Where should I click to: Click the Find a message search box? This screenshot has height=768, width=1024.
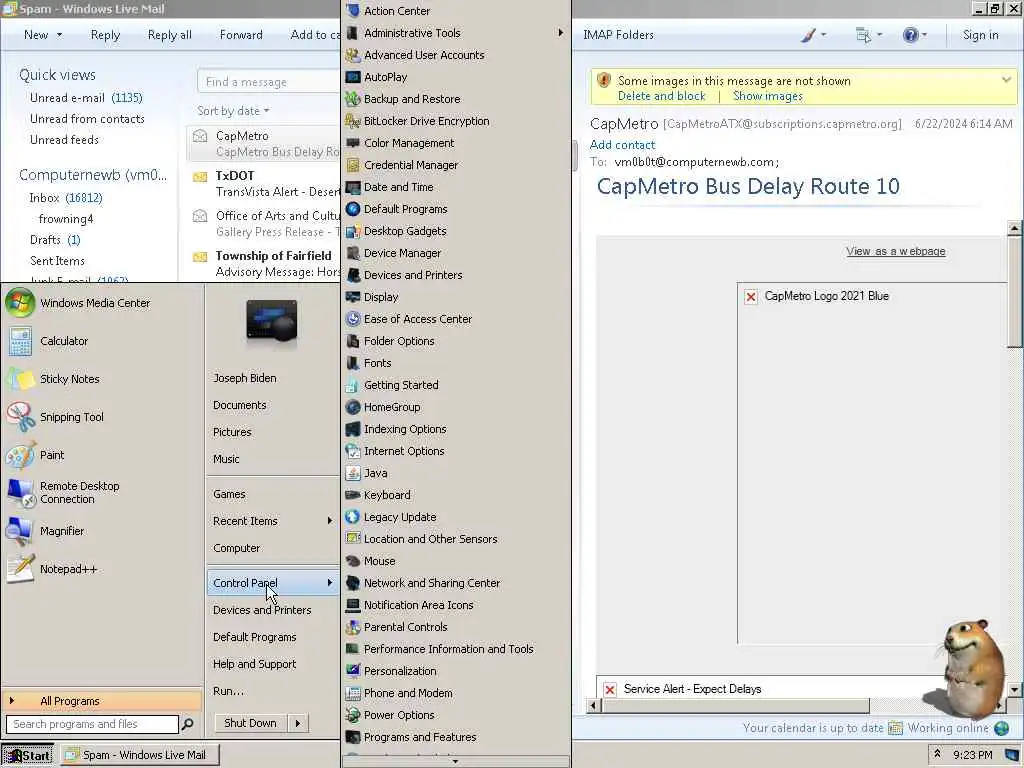tap(268, 82)
